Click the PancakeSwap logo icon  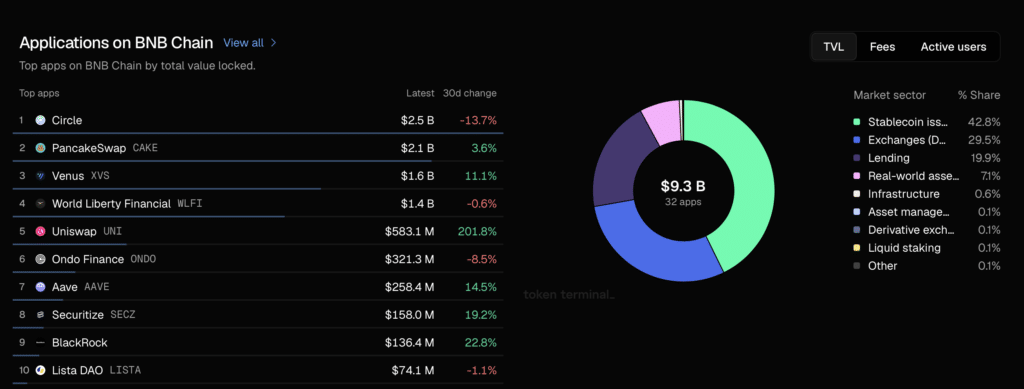(x=40, y=148)
